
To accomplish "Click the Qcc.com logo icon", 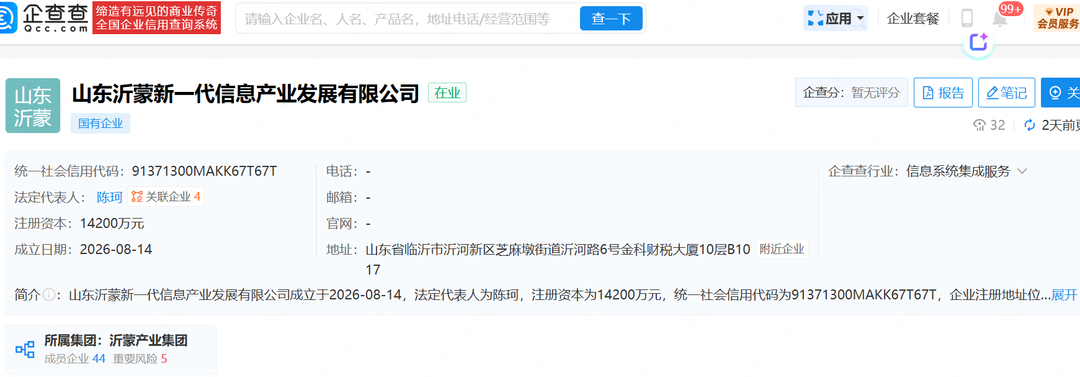I will pyautogui.click(x=9, y=18).
